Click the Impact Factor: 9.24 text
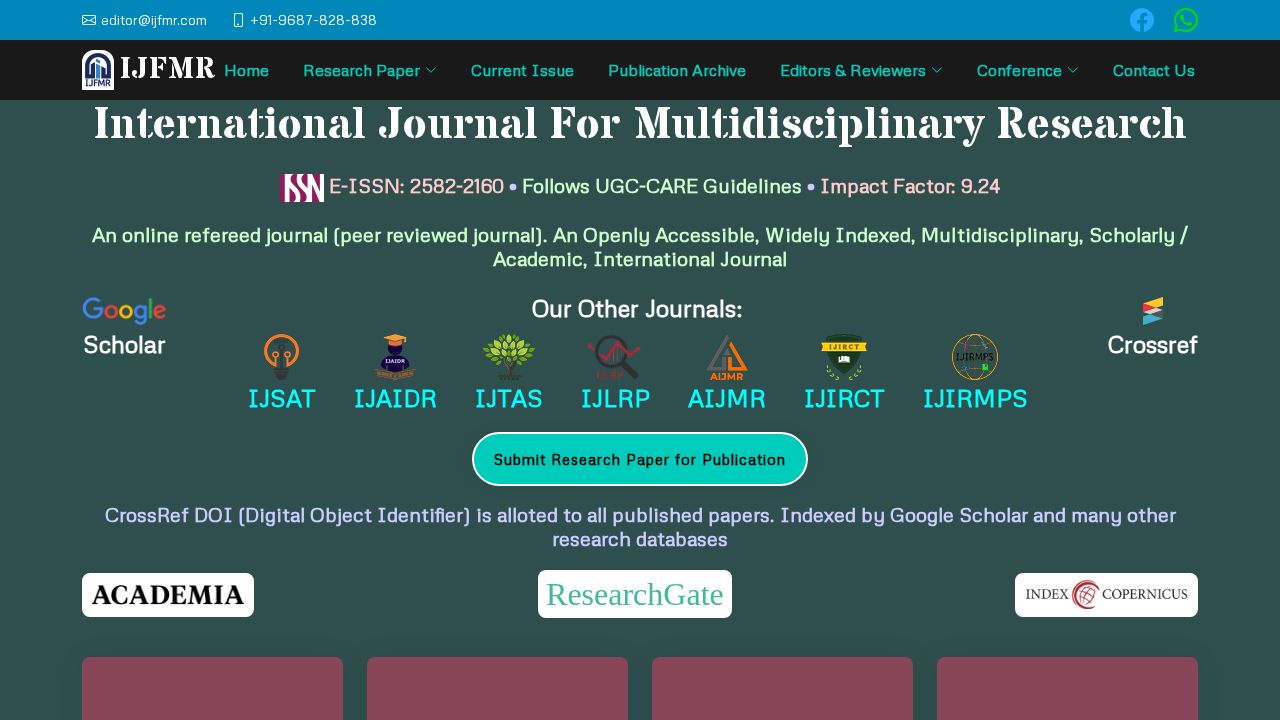The height and width of the screenshot is (720, 1280). 910,186
